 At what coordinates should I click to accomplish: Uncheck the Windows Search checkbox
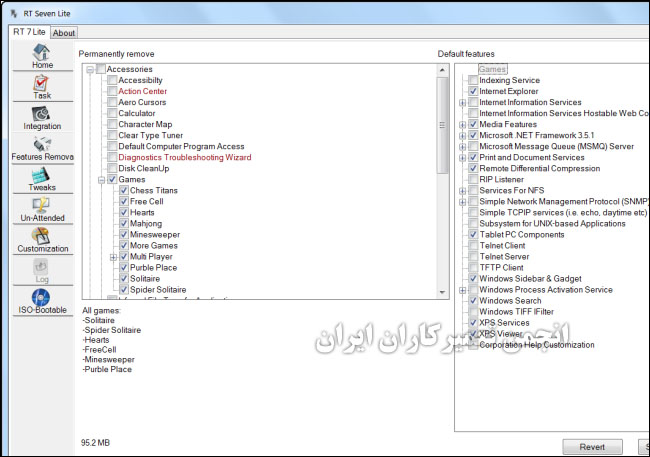pyautogui.click(x=473, y=301)
